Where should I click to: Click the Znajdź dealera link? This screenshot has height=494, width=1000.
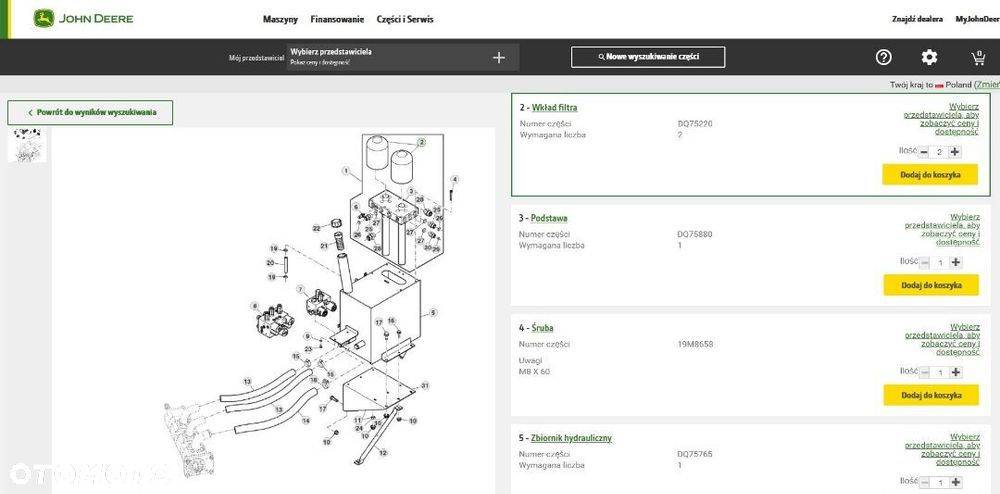tap(917, 19)
